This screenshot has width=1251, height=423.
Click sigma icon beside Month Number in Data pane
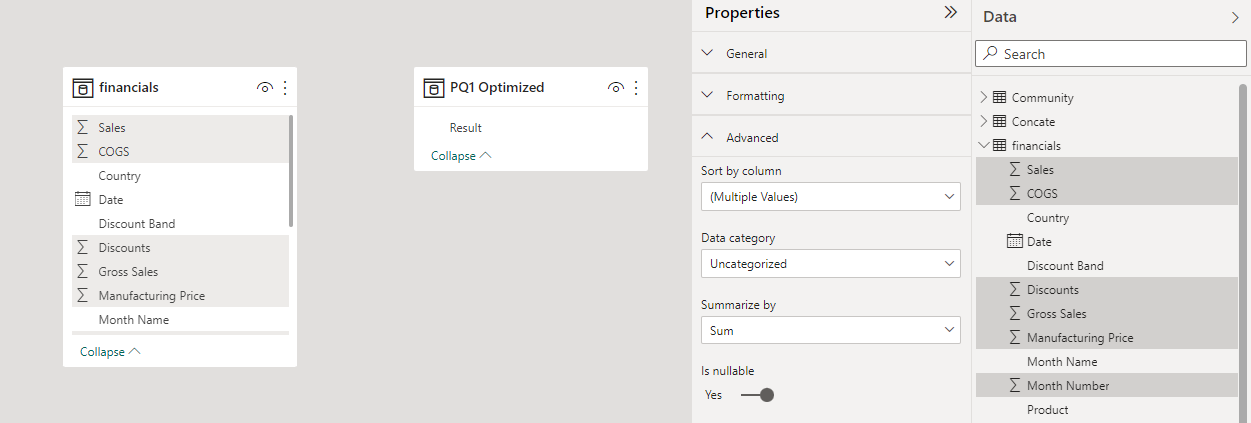(1015, 386)
